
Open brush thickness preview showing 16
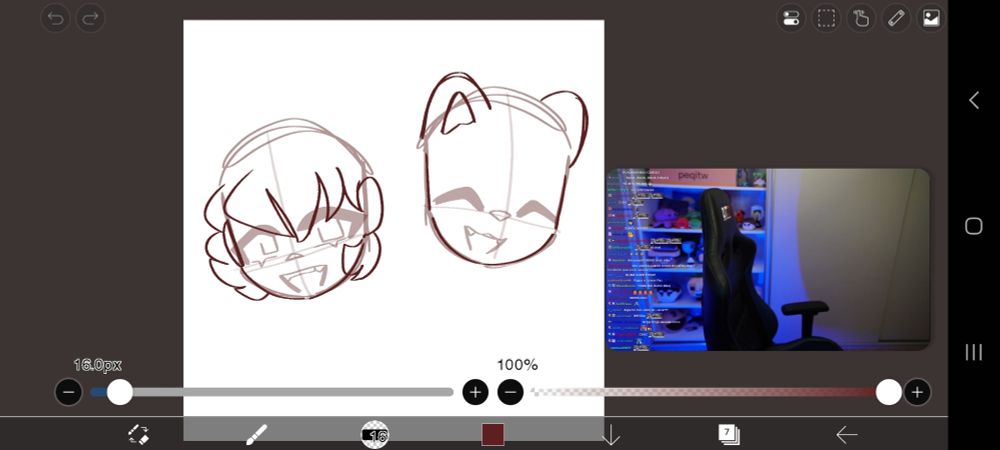pyautogui.click(x=375, y=435)
